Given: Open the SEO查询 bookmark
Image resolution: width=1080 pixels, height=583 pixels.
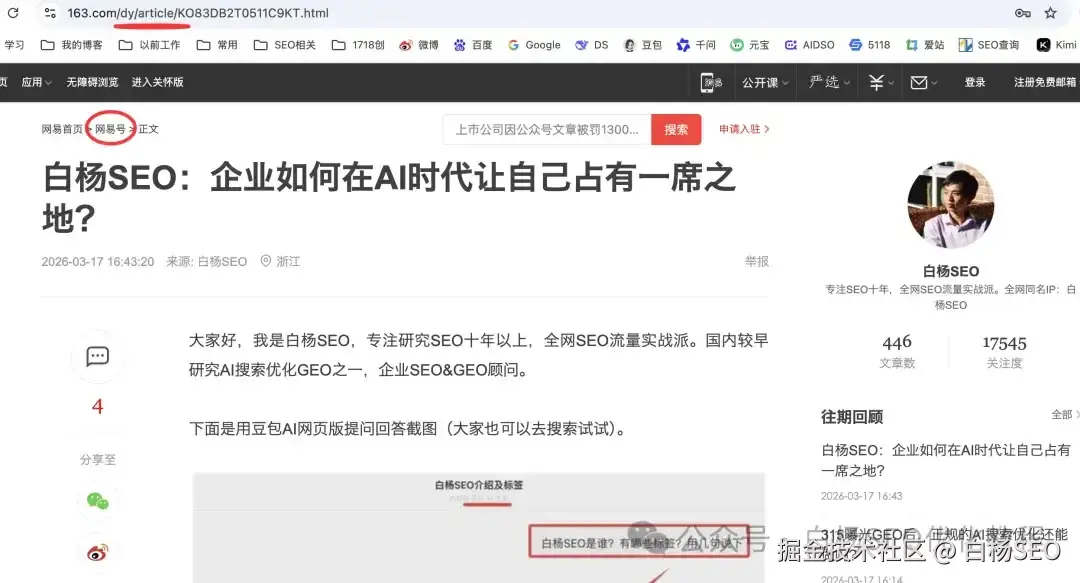Looking at the screenshot, I should point(988,45).
